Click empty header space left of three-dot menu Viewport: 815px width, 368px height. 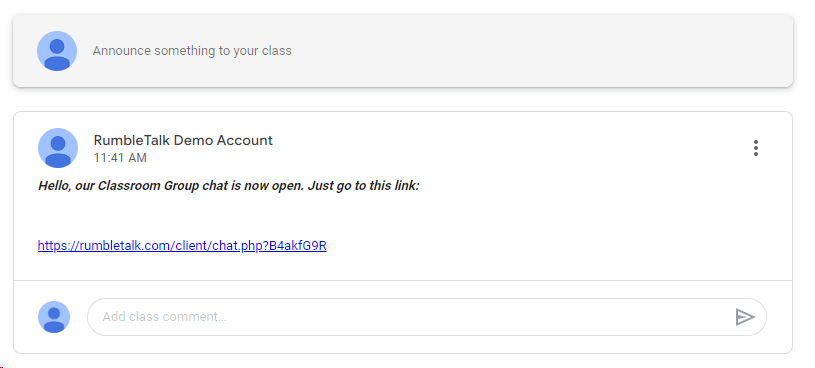509,148
